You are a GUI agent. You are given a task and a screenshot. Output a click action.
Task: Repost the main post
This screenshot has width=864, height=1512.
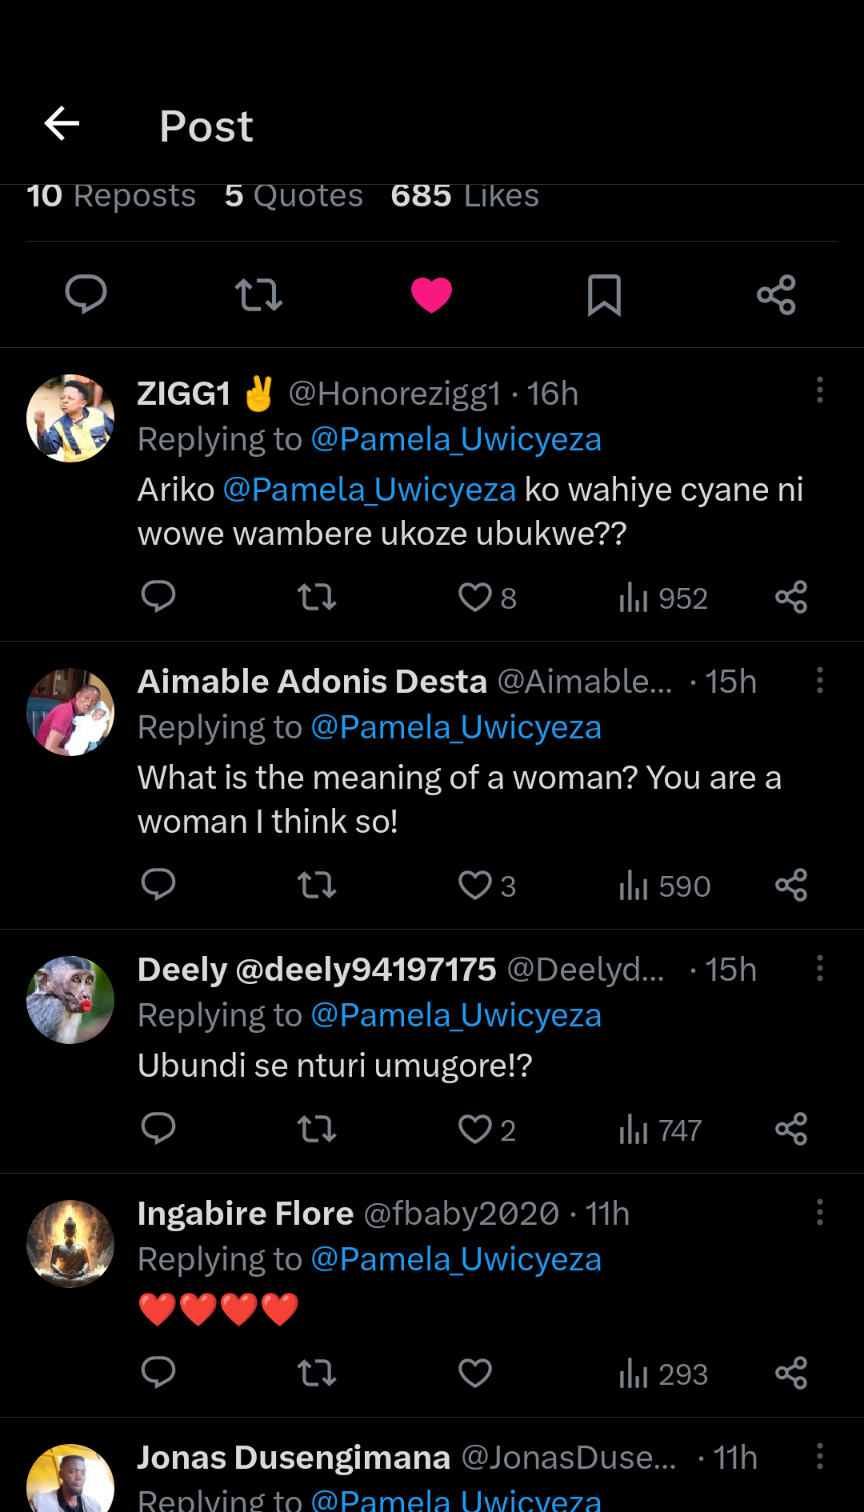pos(258,295)
